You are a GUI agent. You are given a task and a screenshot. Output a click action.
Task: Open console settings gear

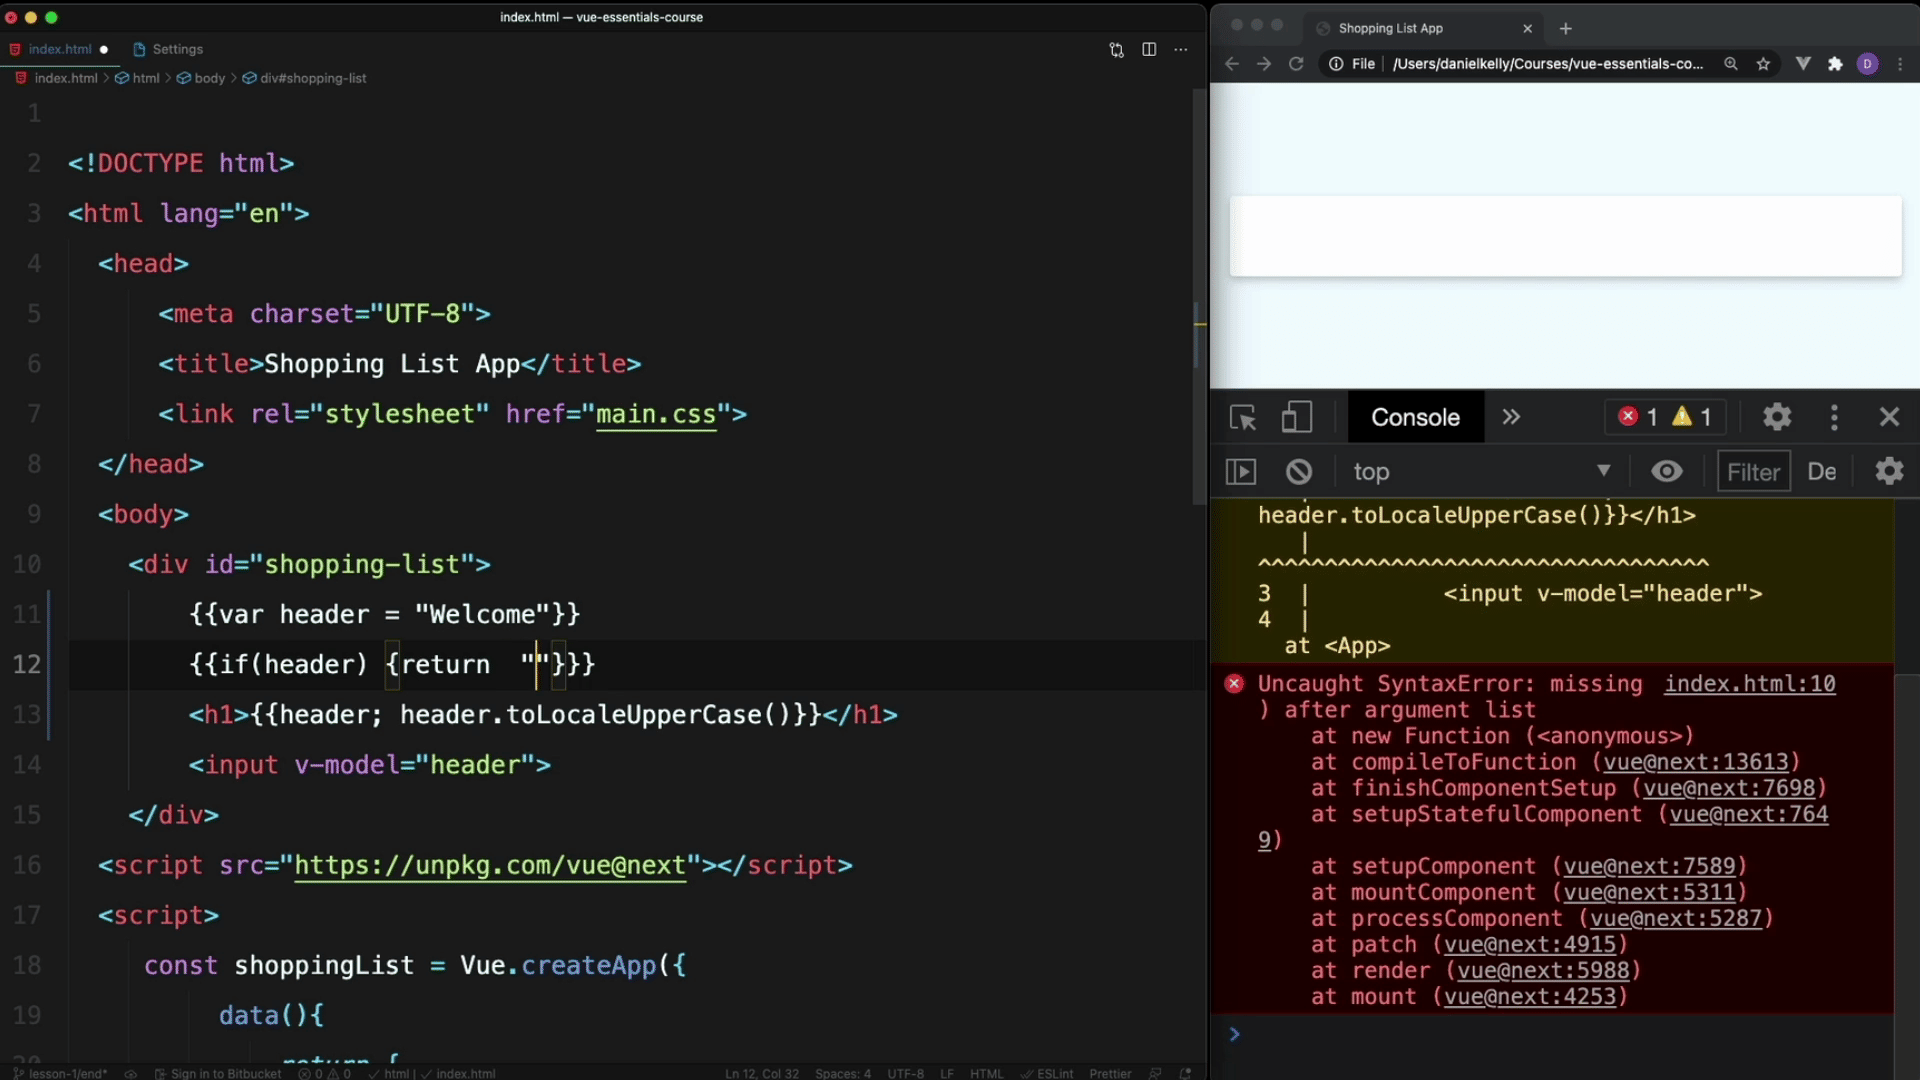point(1889,471)
